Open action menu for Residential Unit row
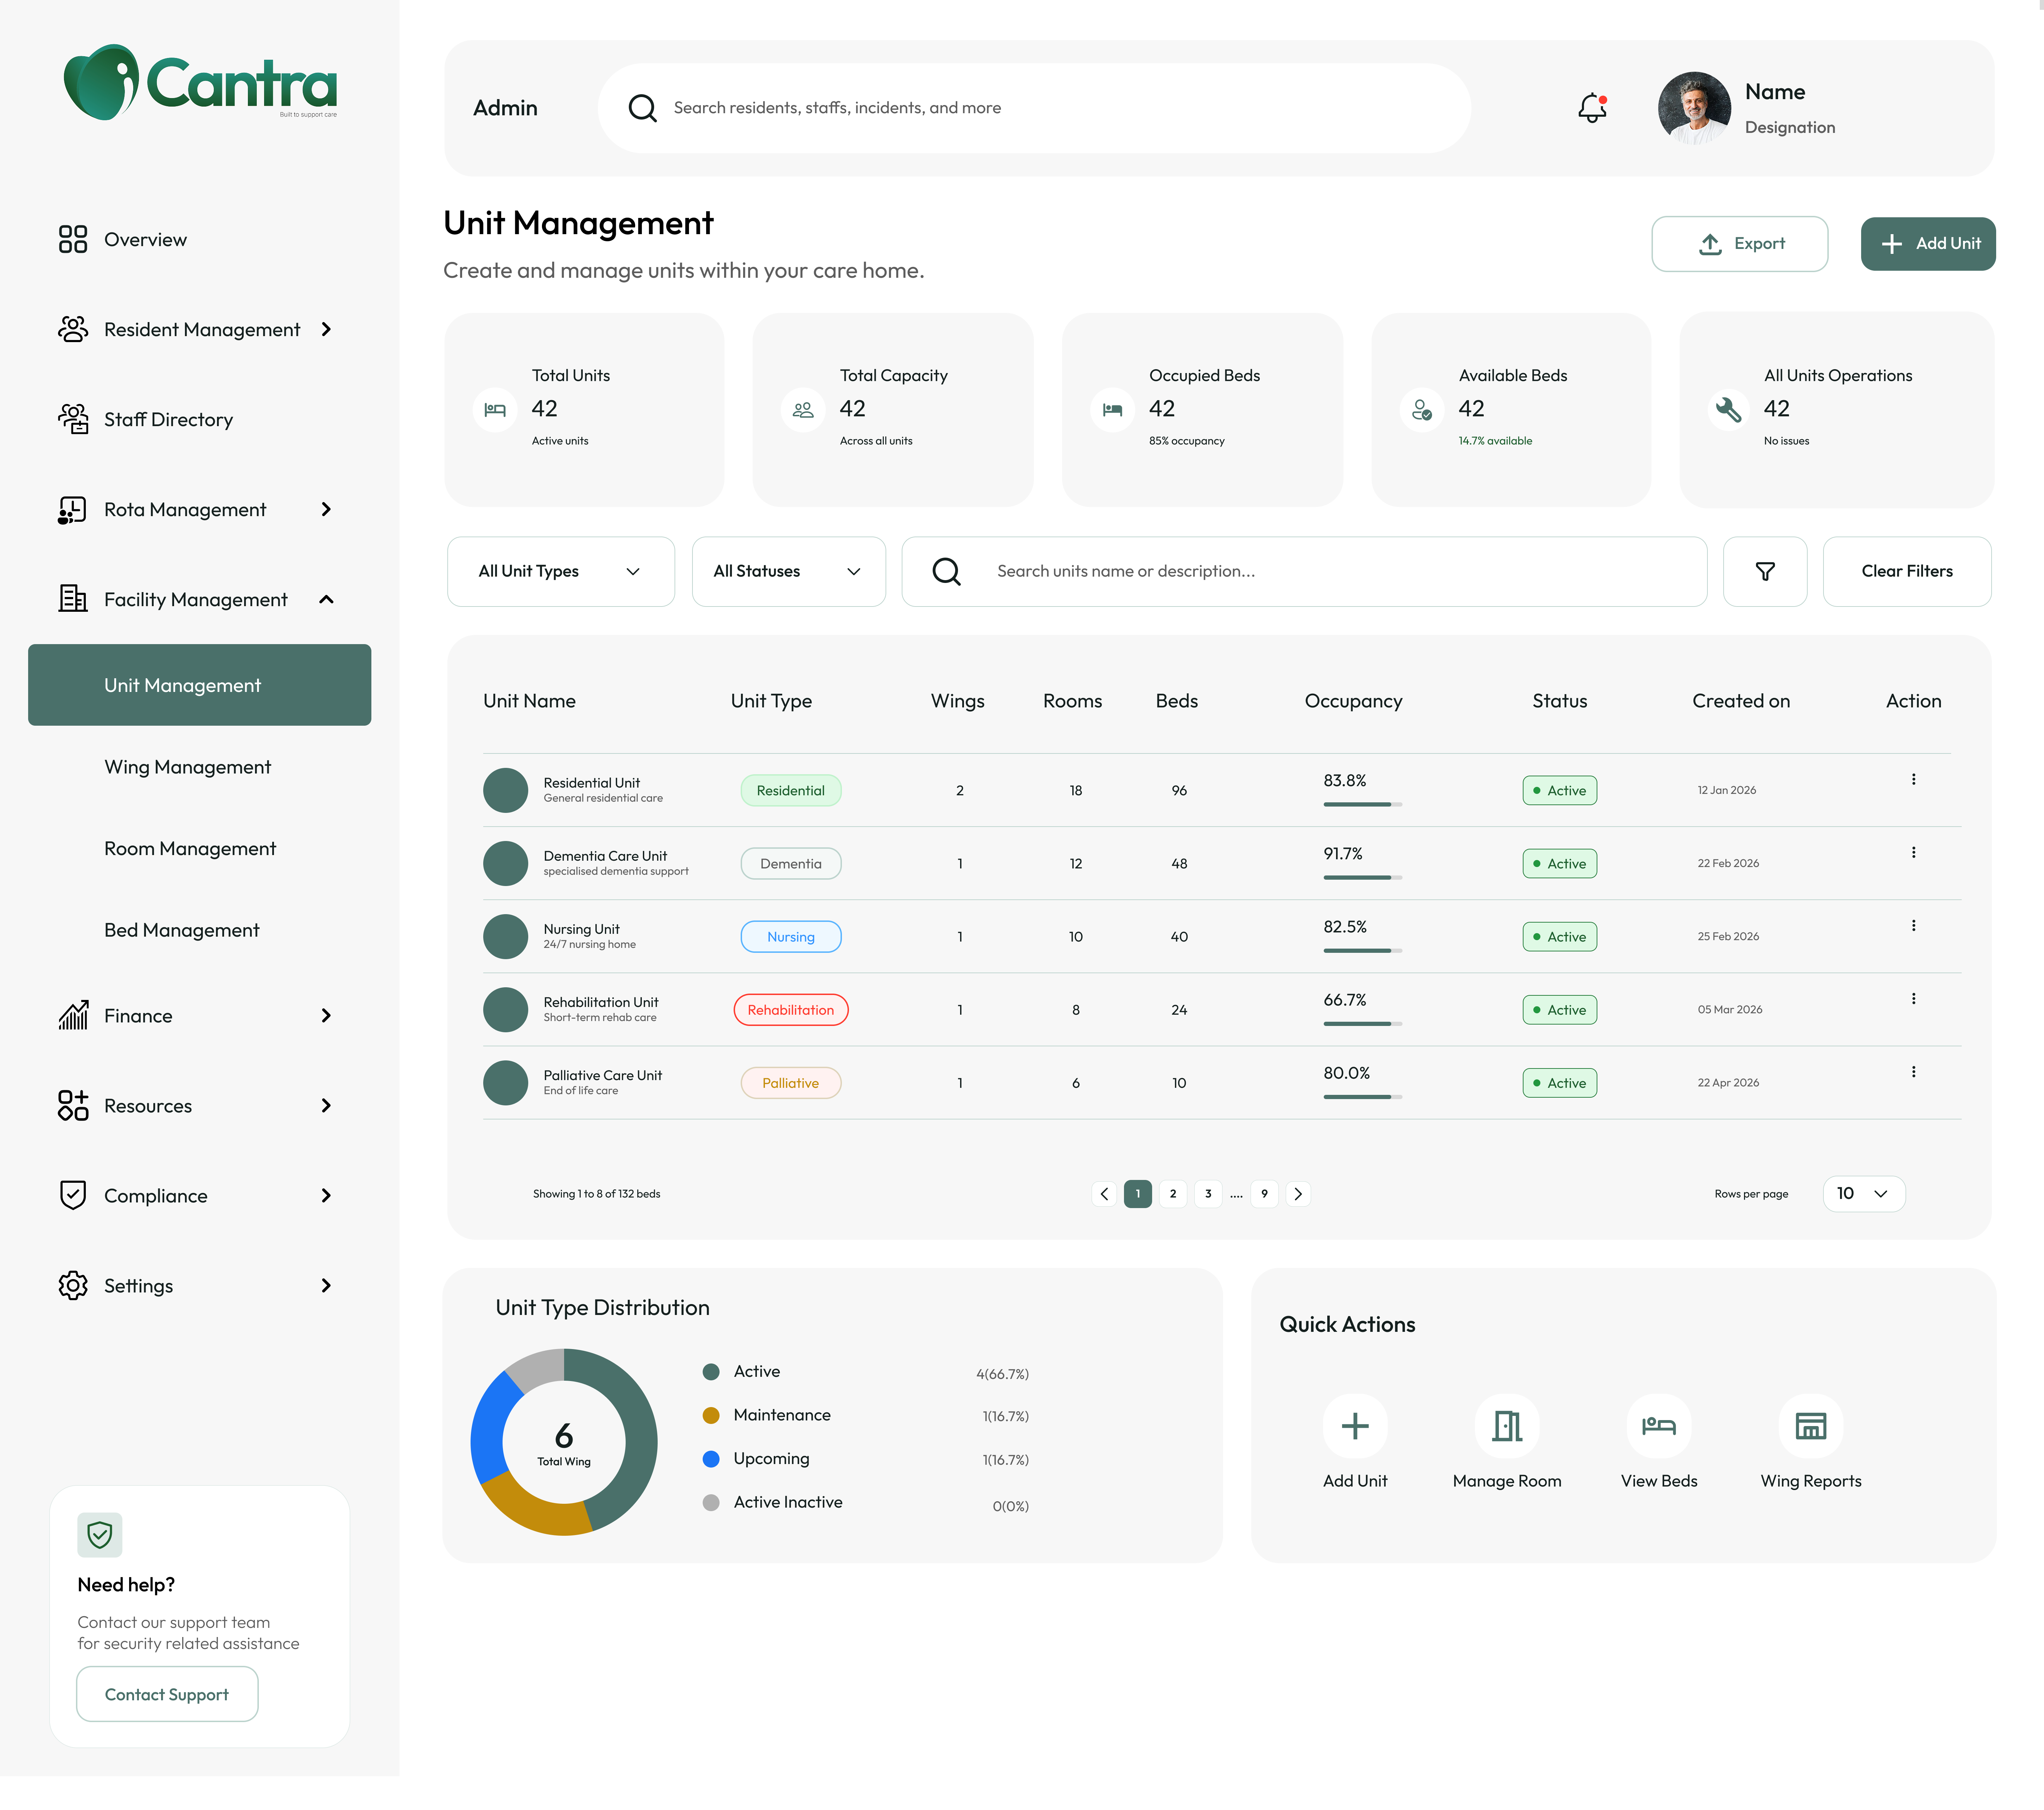 [1913, 779]
